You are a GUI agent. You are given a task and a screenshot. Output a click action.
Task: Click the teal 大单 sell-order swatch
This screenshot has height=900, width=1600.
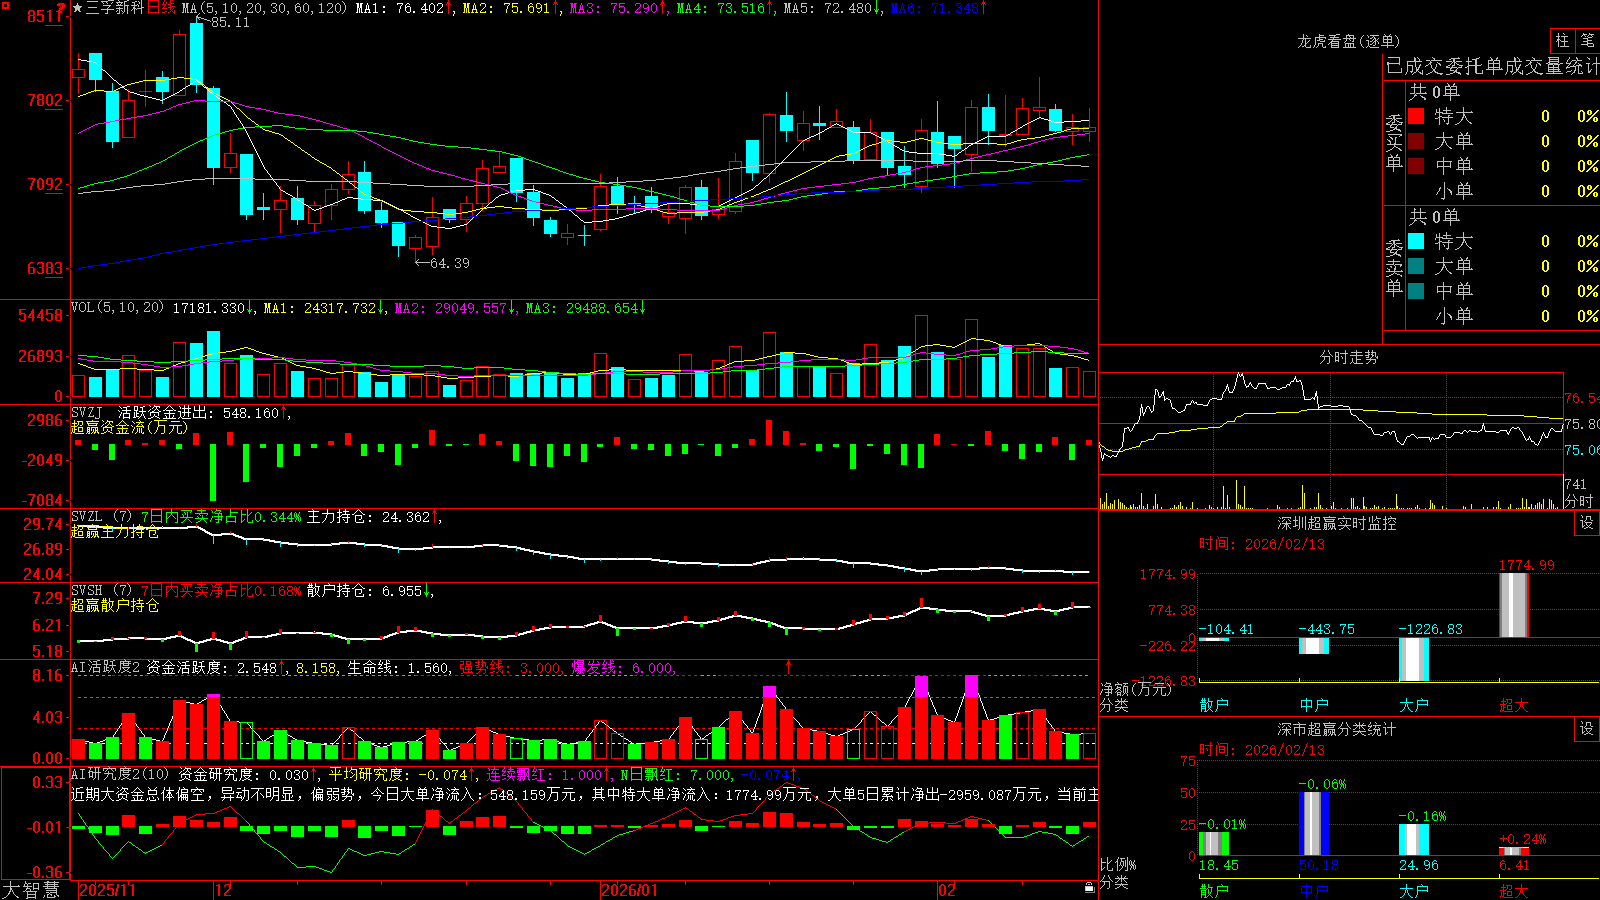pos(1416,266)
